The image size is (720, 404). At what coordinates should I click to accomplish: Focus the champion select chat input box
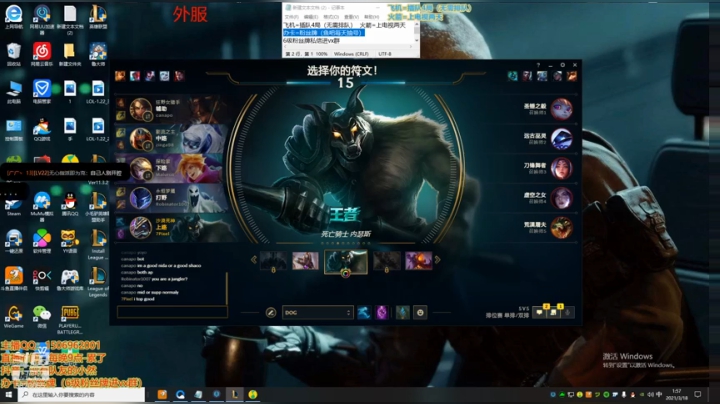[172, 312]
